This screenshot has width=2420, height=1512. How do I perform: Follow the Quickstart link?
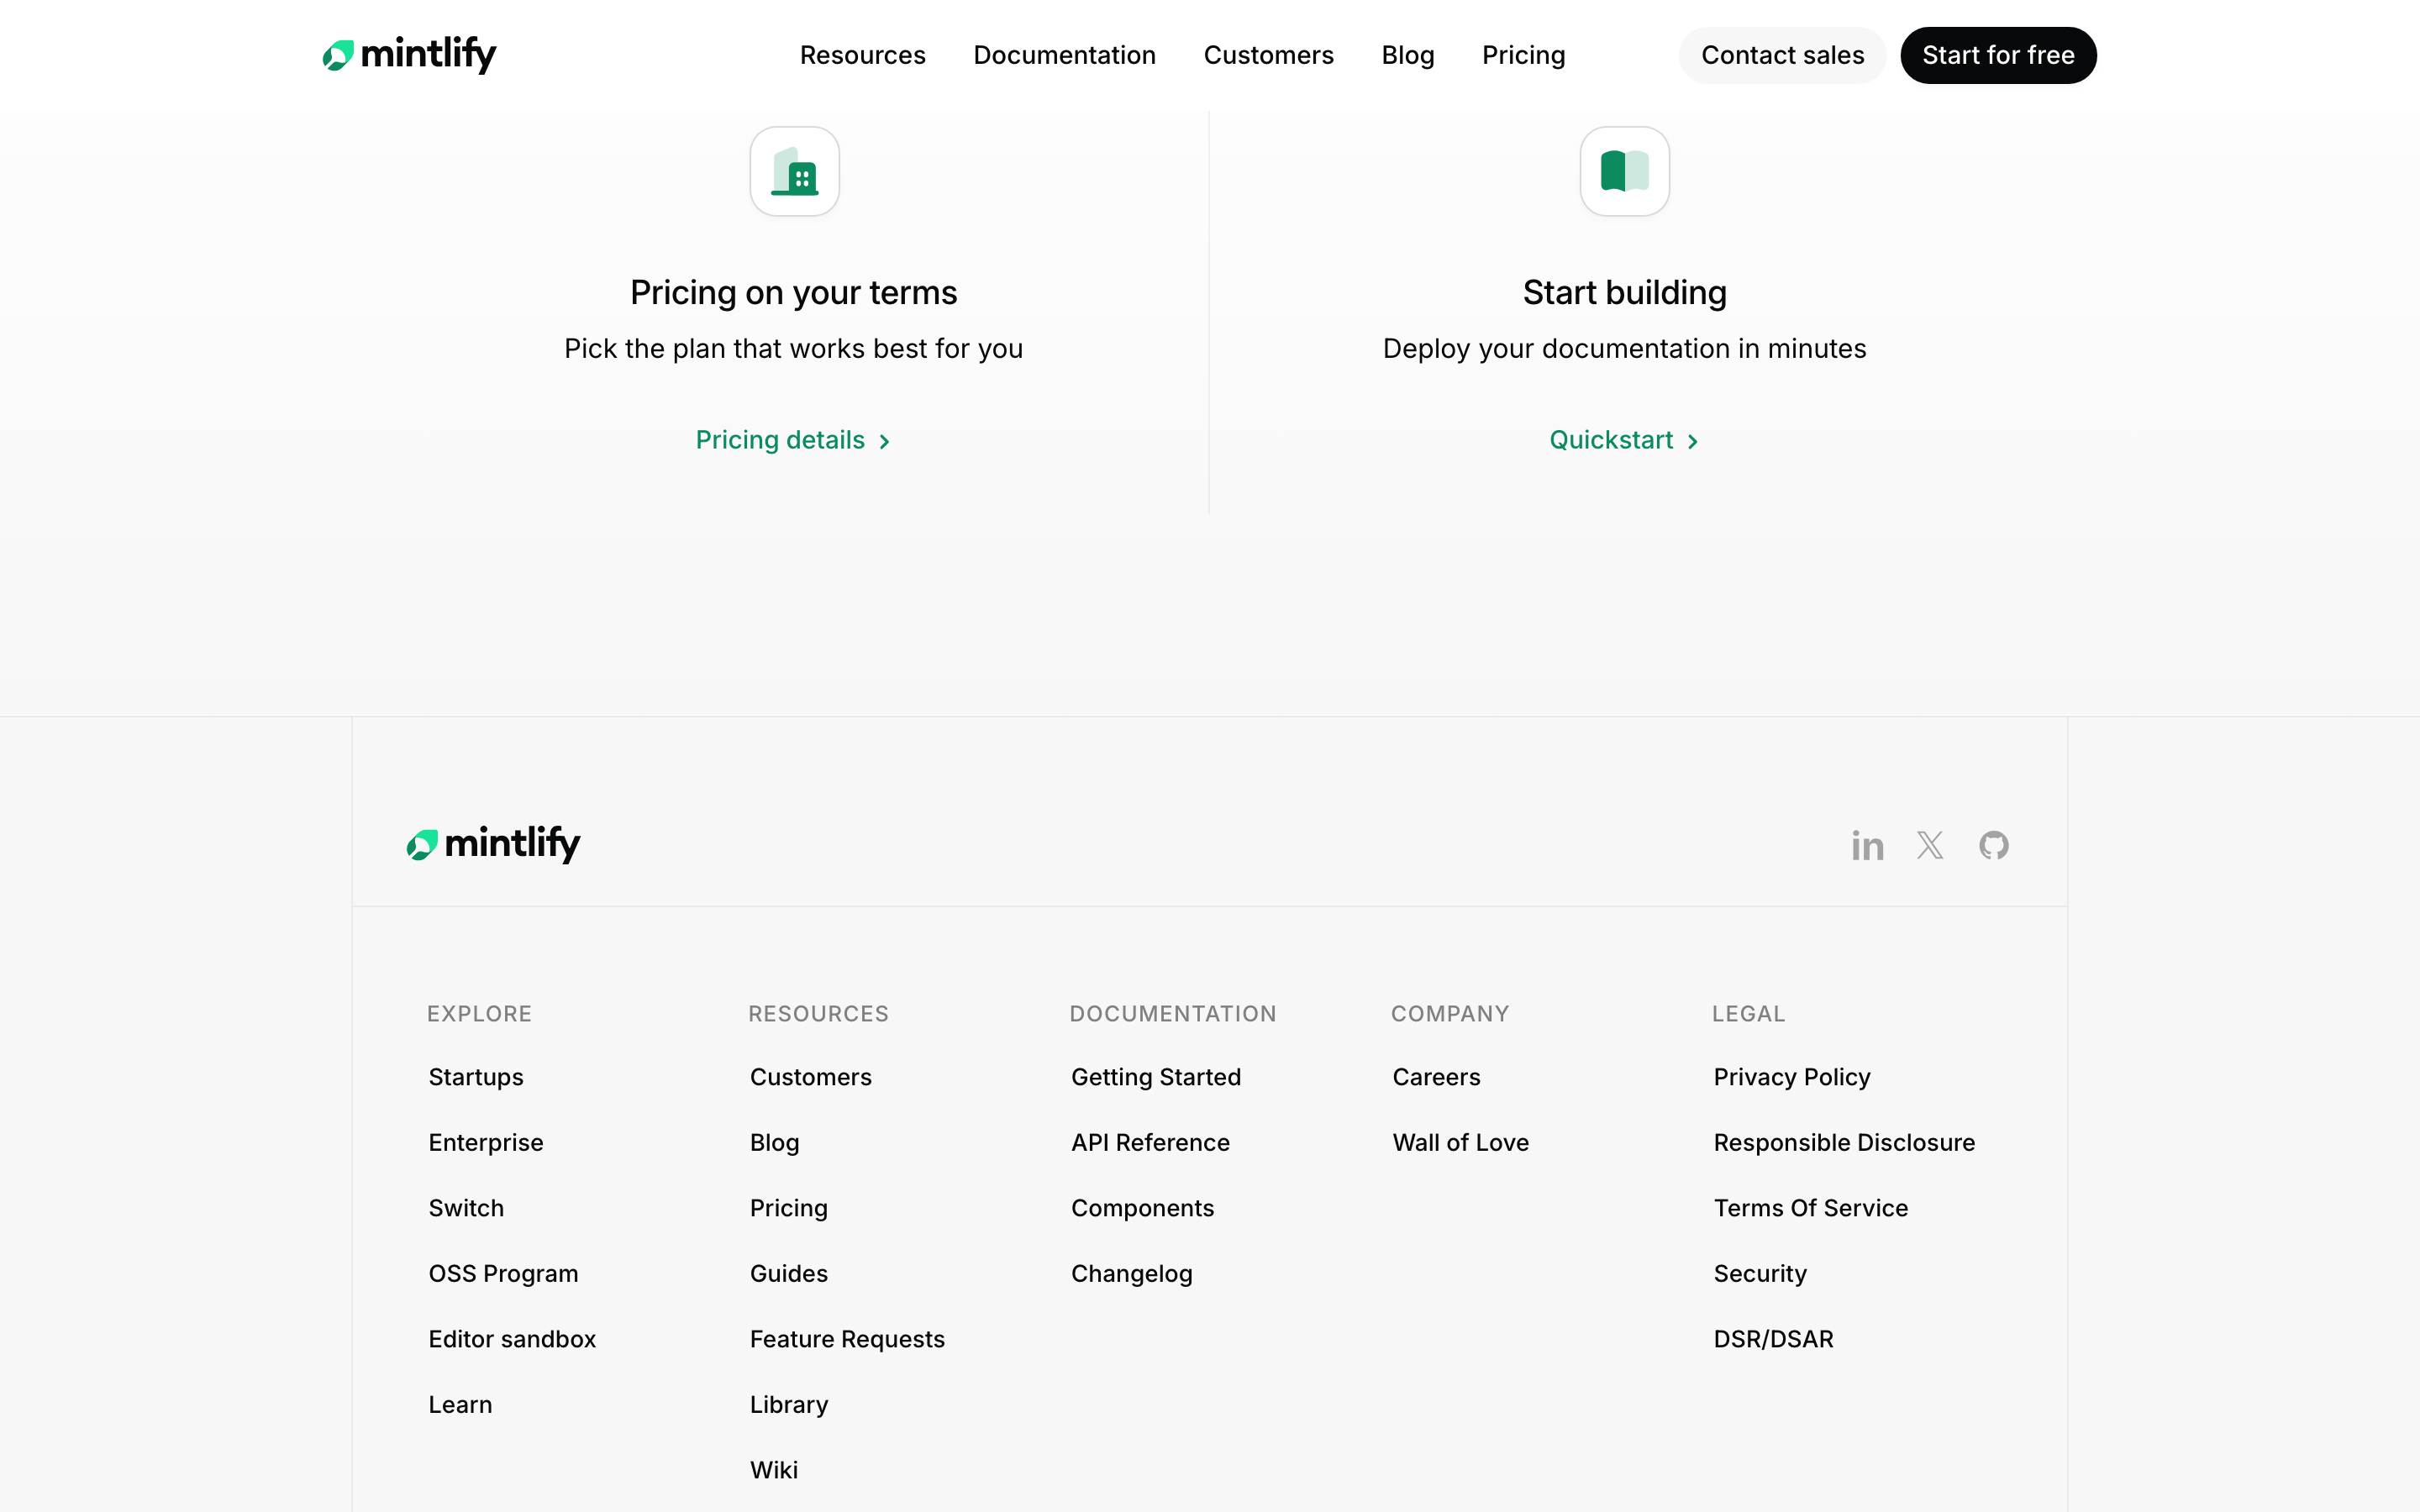point(1624,440)
